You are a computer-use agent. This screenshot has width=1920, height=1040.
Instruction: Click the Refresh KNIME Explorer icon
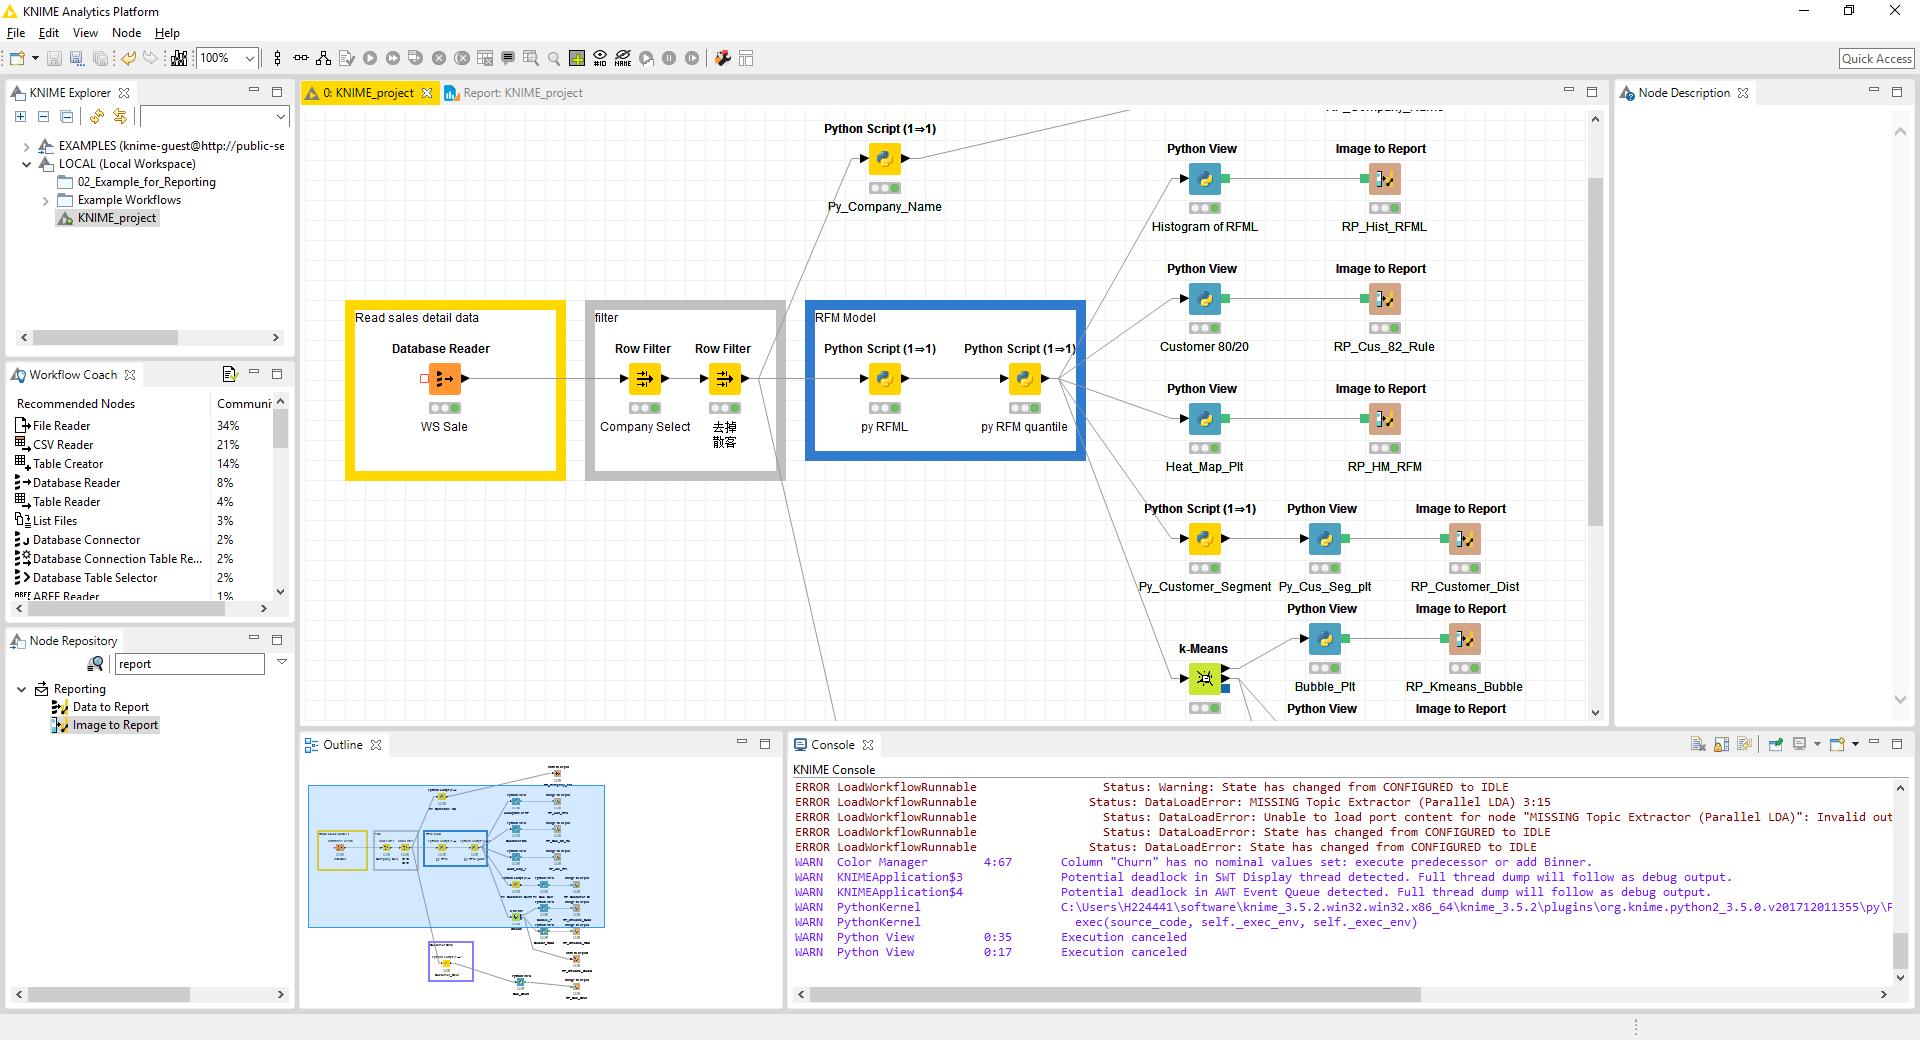tap(99, 117)
